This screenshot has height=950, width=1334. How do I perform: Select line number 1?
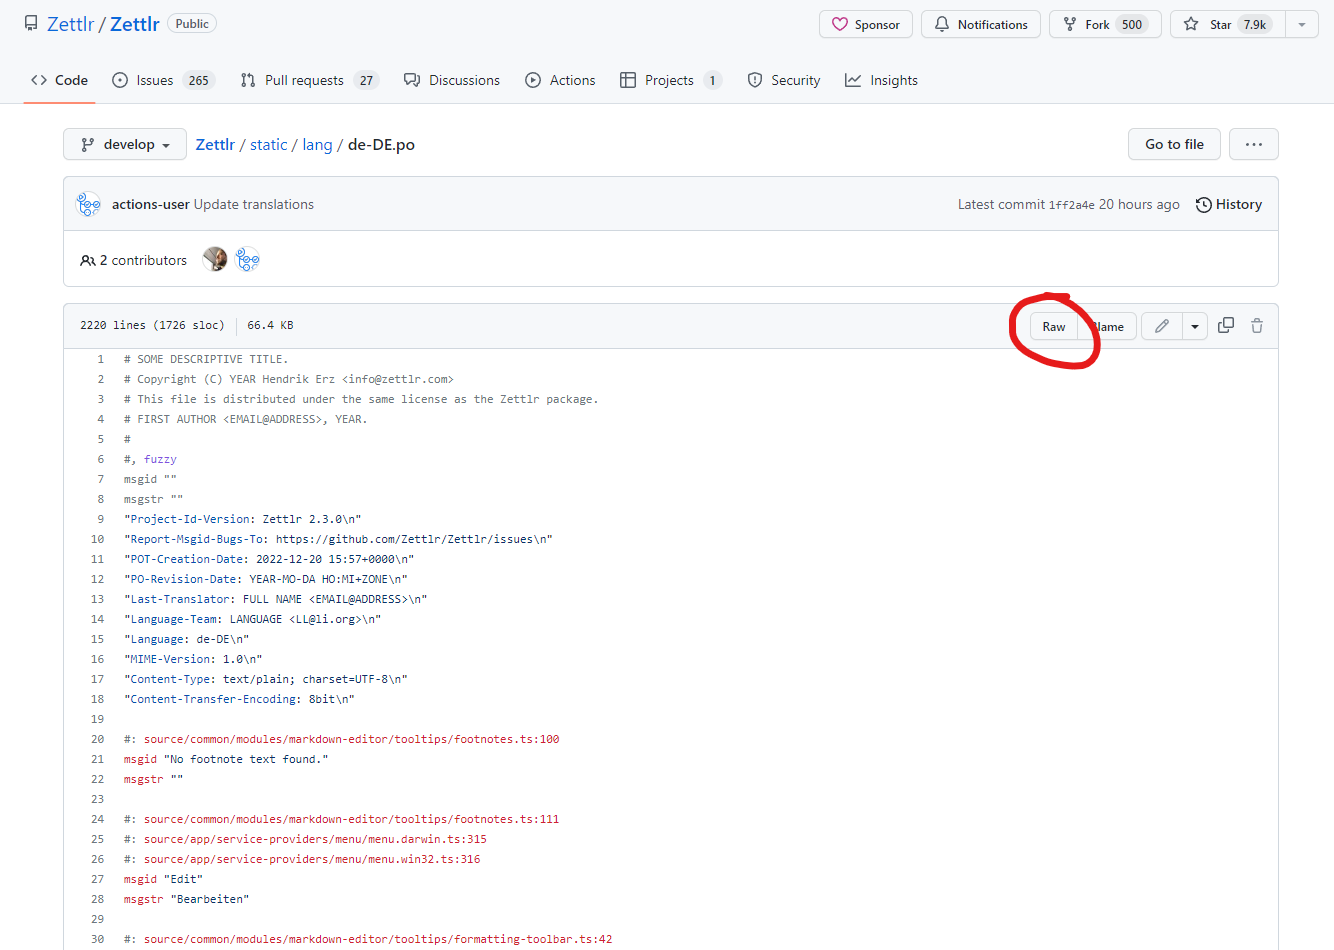100,359
